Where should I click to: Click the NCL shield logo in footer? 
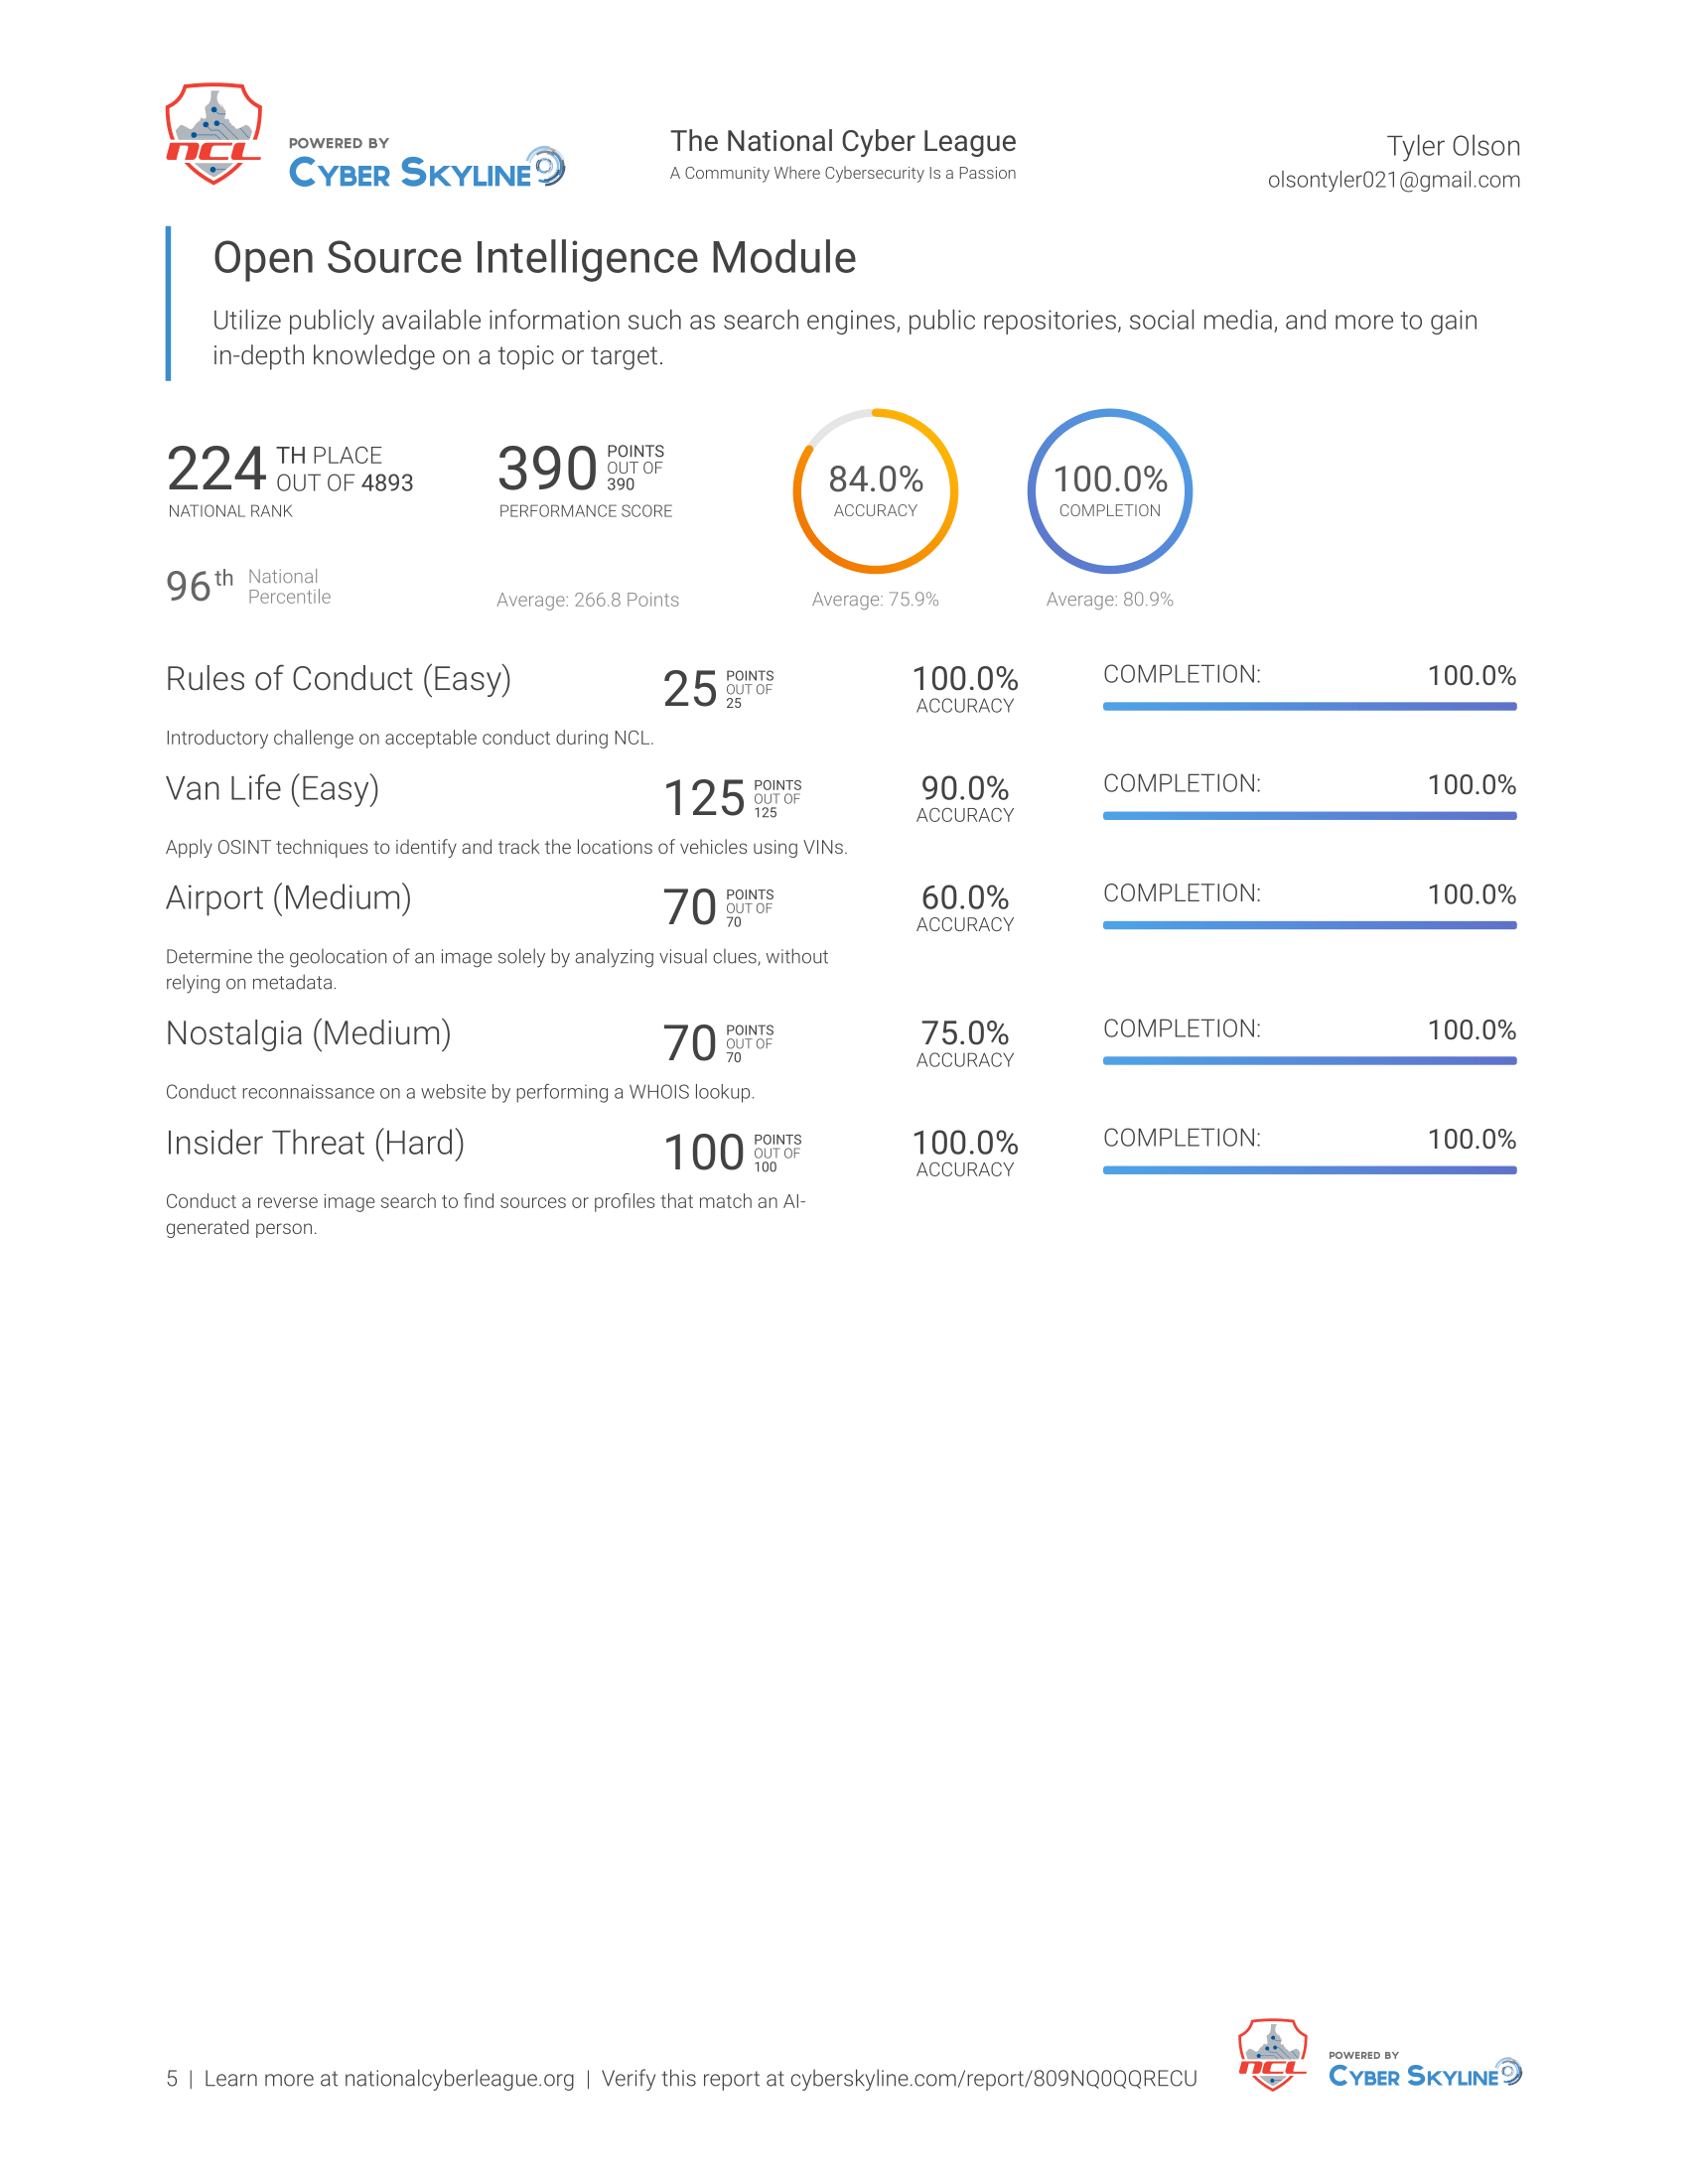[x=1272, y=2054]
